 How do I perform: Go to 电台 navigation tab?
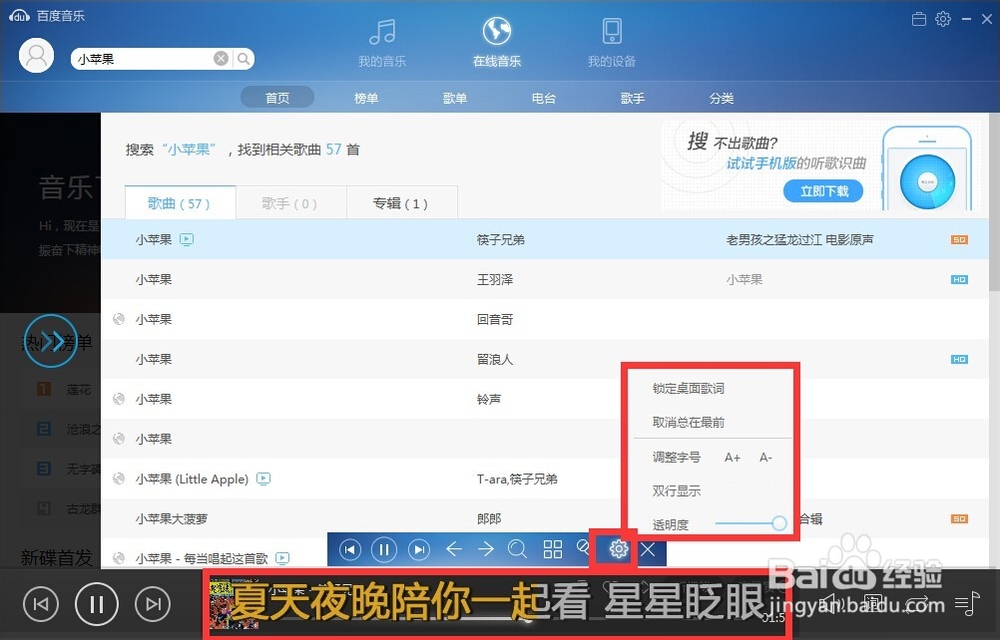click(x=543, y=98)
